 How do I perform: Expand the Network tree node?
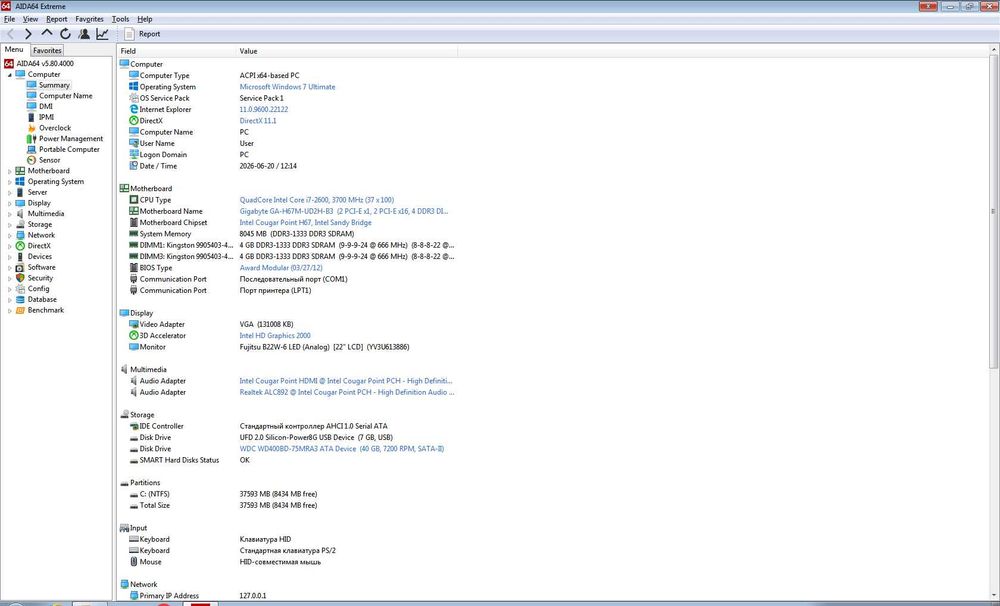click(x=10, y=235)
